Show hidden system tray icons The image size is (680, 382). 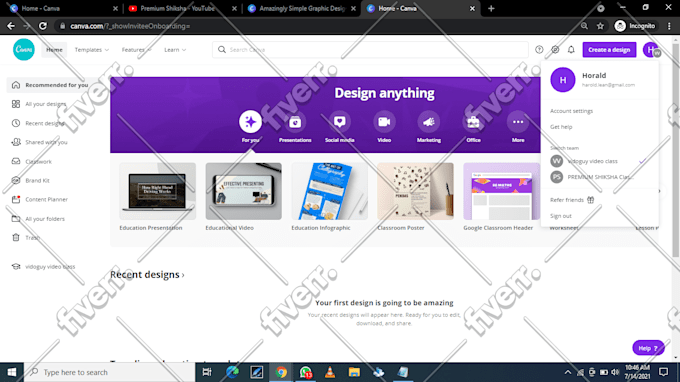(x=568, y=372)
